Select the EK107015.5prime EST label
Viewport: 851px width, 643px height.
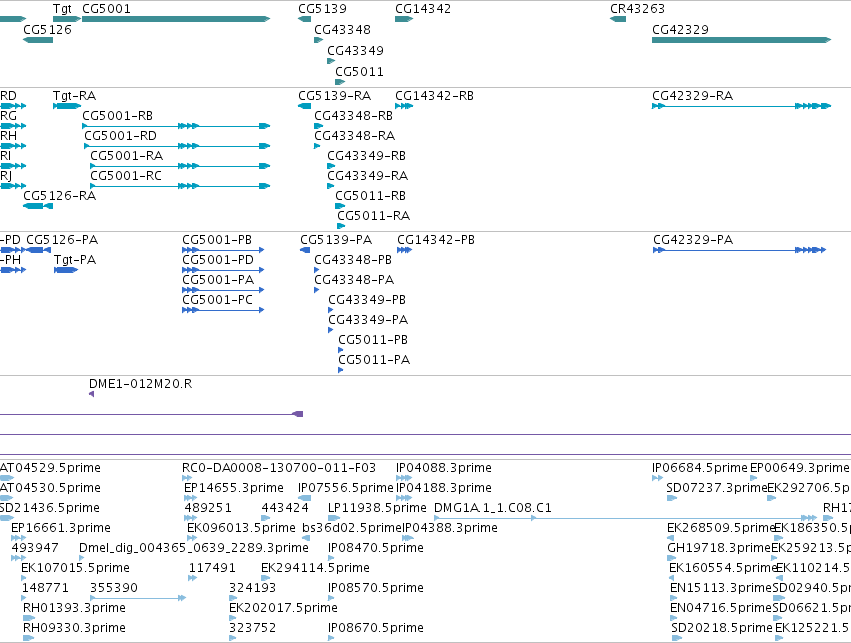[x=75, y=568]
